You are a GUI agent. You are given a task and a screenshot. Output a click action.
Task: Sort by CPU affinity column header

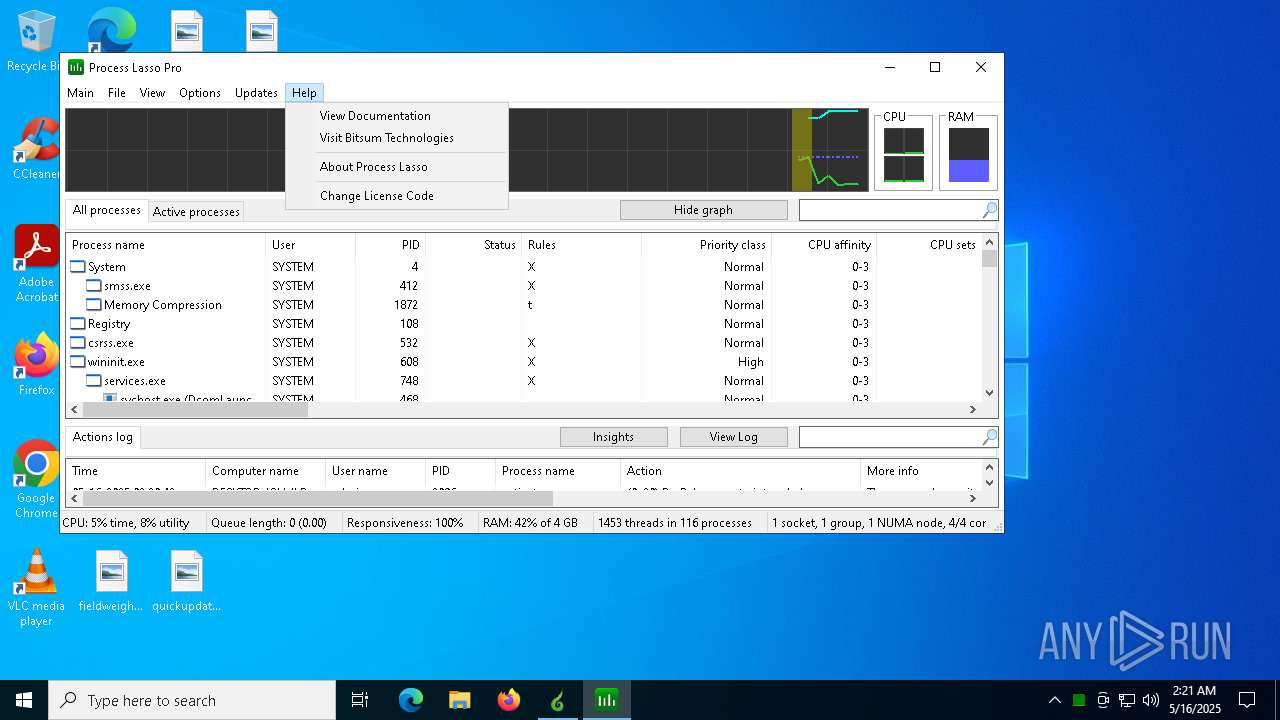click(824, 245)
